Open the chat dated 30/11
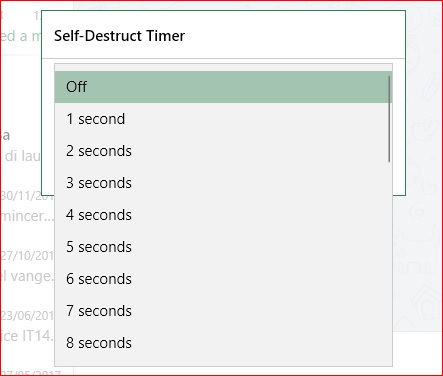The height and width of the screenshot is (376, 443). click(27, 207)
